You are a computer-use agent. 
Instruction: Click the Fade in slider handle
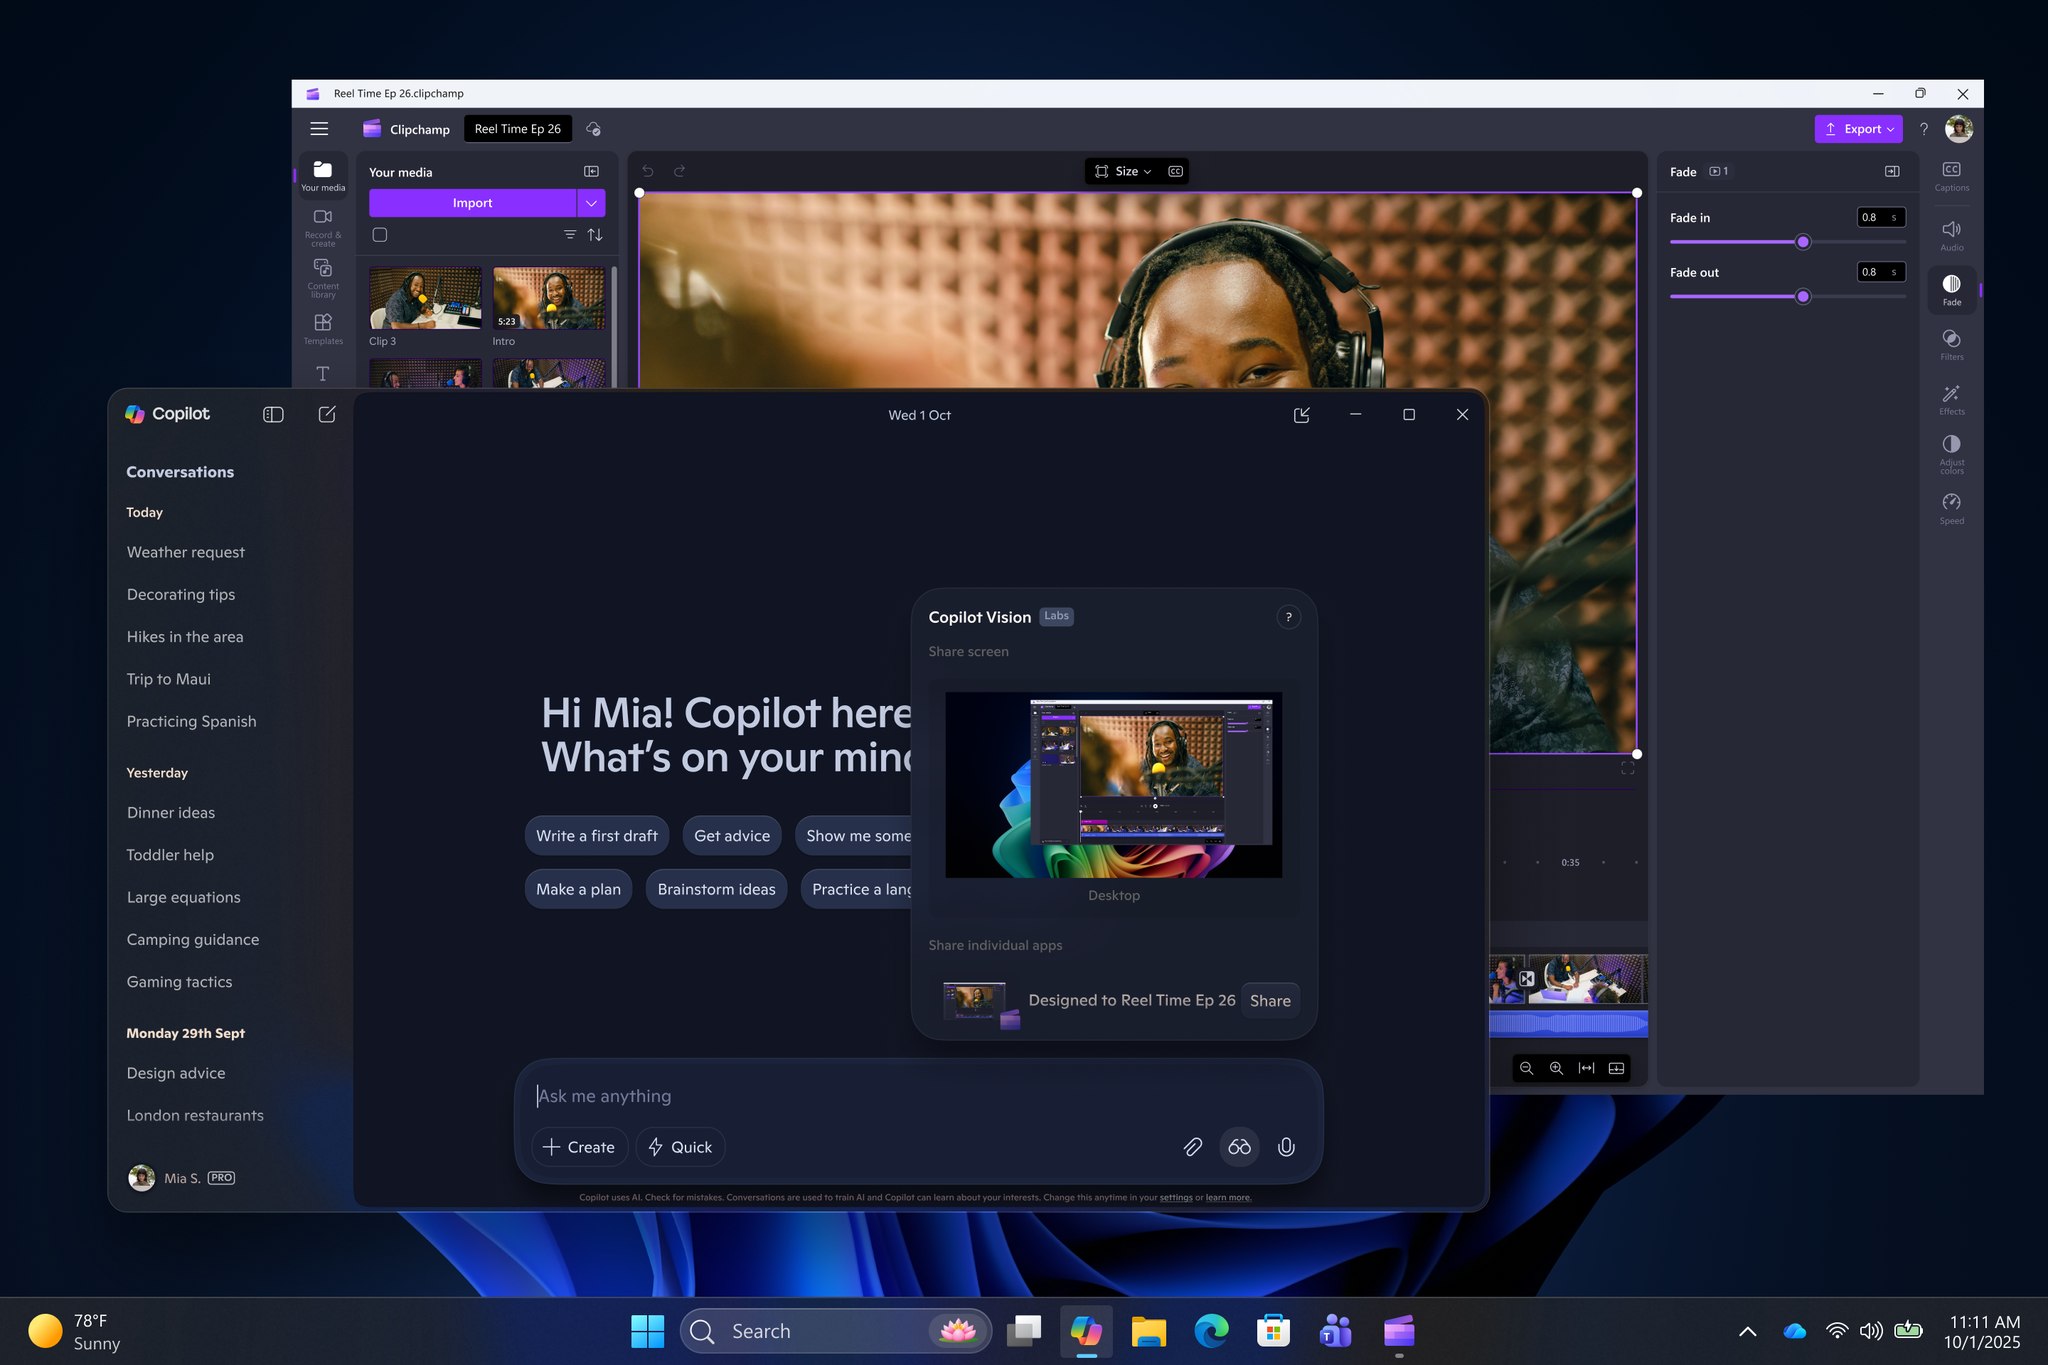1803,242
